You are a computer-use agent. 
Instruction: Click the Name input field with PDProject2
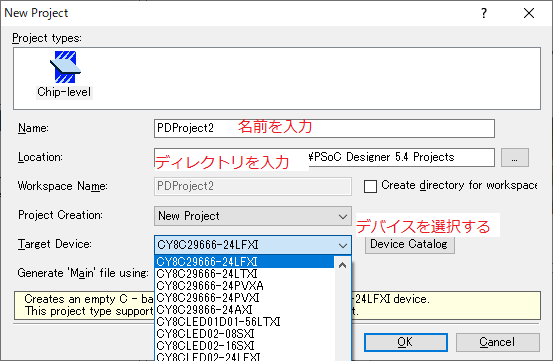click(x=324, y=128)
